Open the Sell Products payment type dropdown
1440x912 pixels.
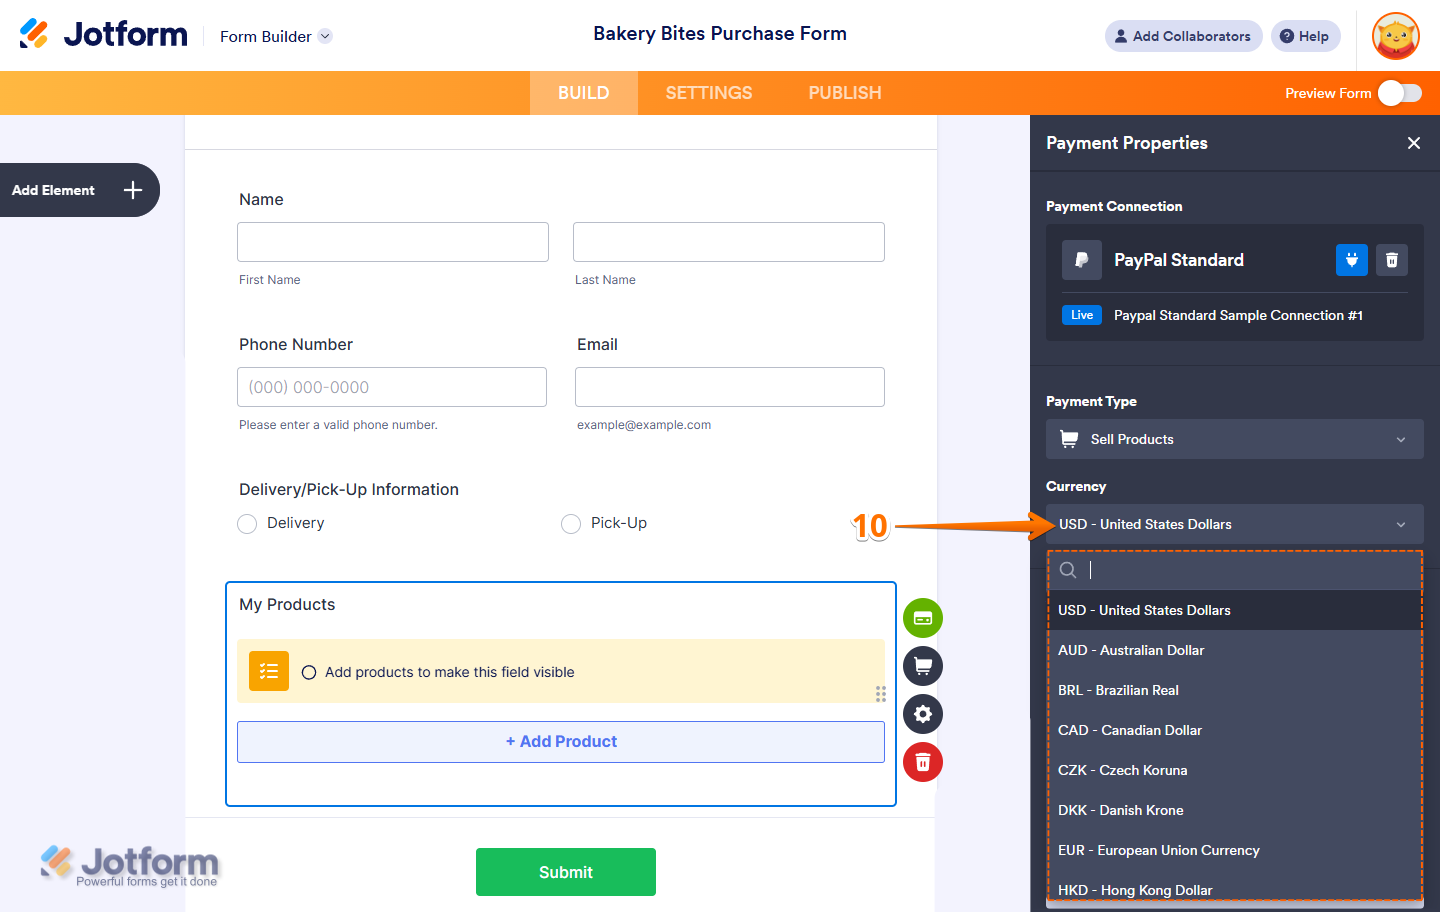click(x=1234, y=439)
